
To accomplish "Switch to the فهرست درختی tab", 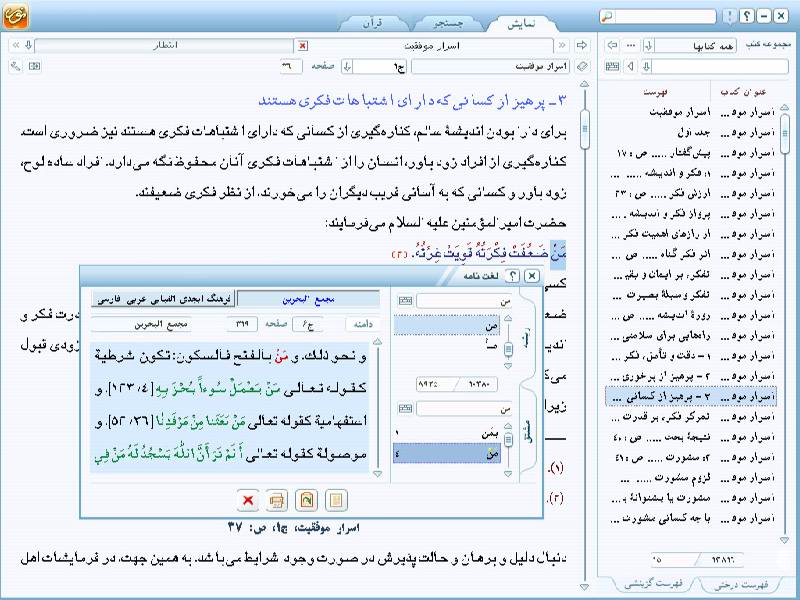I will pos(741,585).
